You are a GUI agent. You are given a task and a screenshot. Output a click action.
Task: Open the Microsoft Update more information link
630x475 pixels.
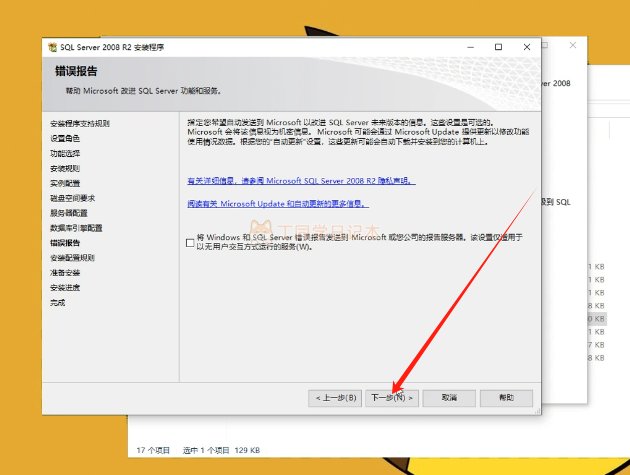pyautogui.click(x=278, y=204)
